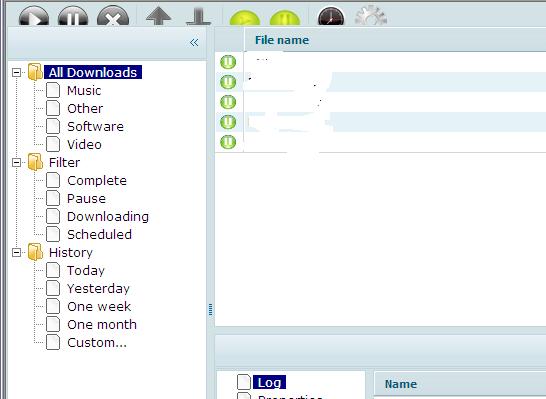The width and height of the screenshot is (546, 399).
Task: Click the black Start download toolbar button
Action: (x=34, y=16)
